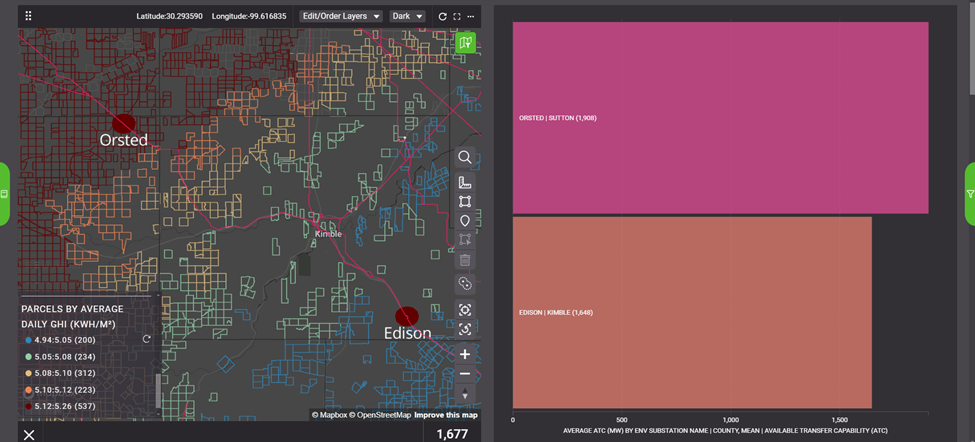The width and height of the screenshot is (975, 442).
Task: Zoom in on the map with plus
Action: click(x=465, y=354)
